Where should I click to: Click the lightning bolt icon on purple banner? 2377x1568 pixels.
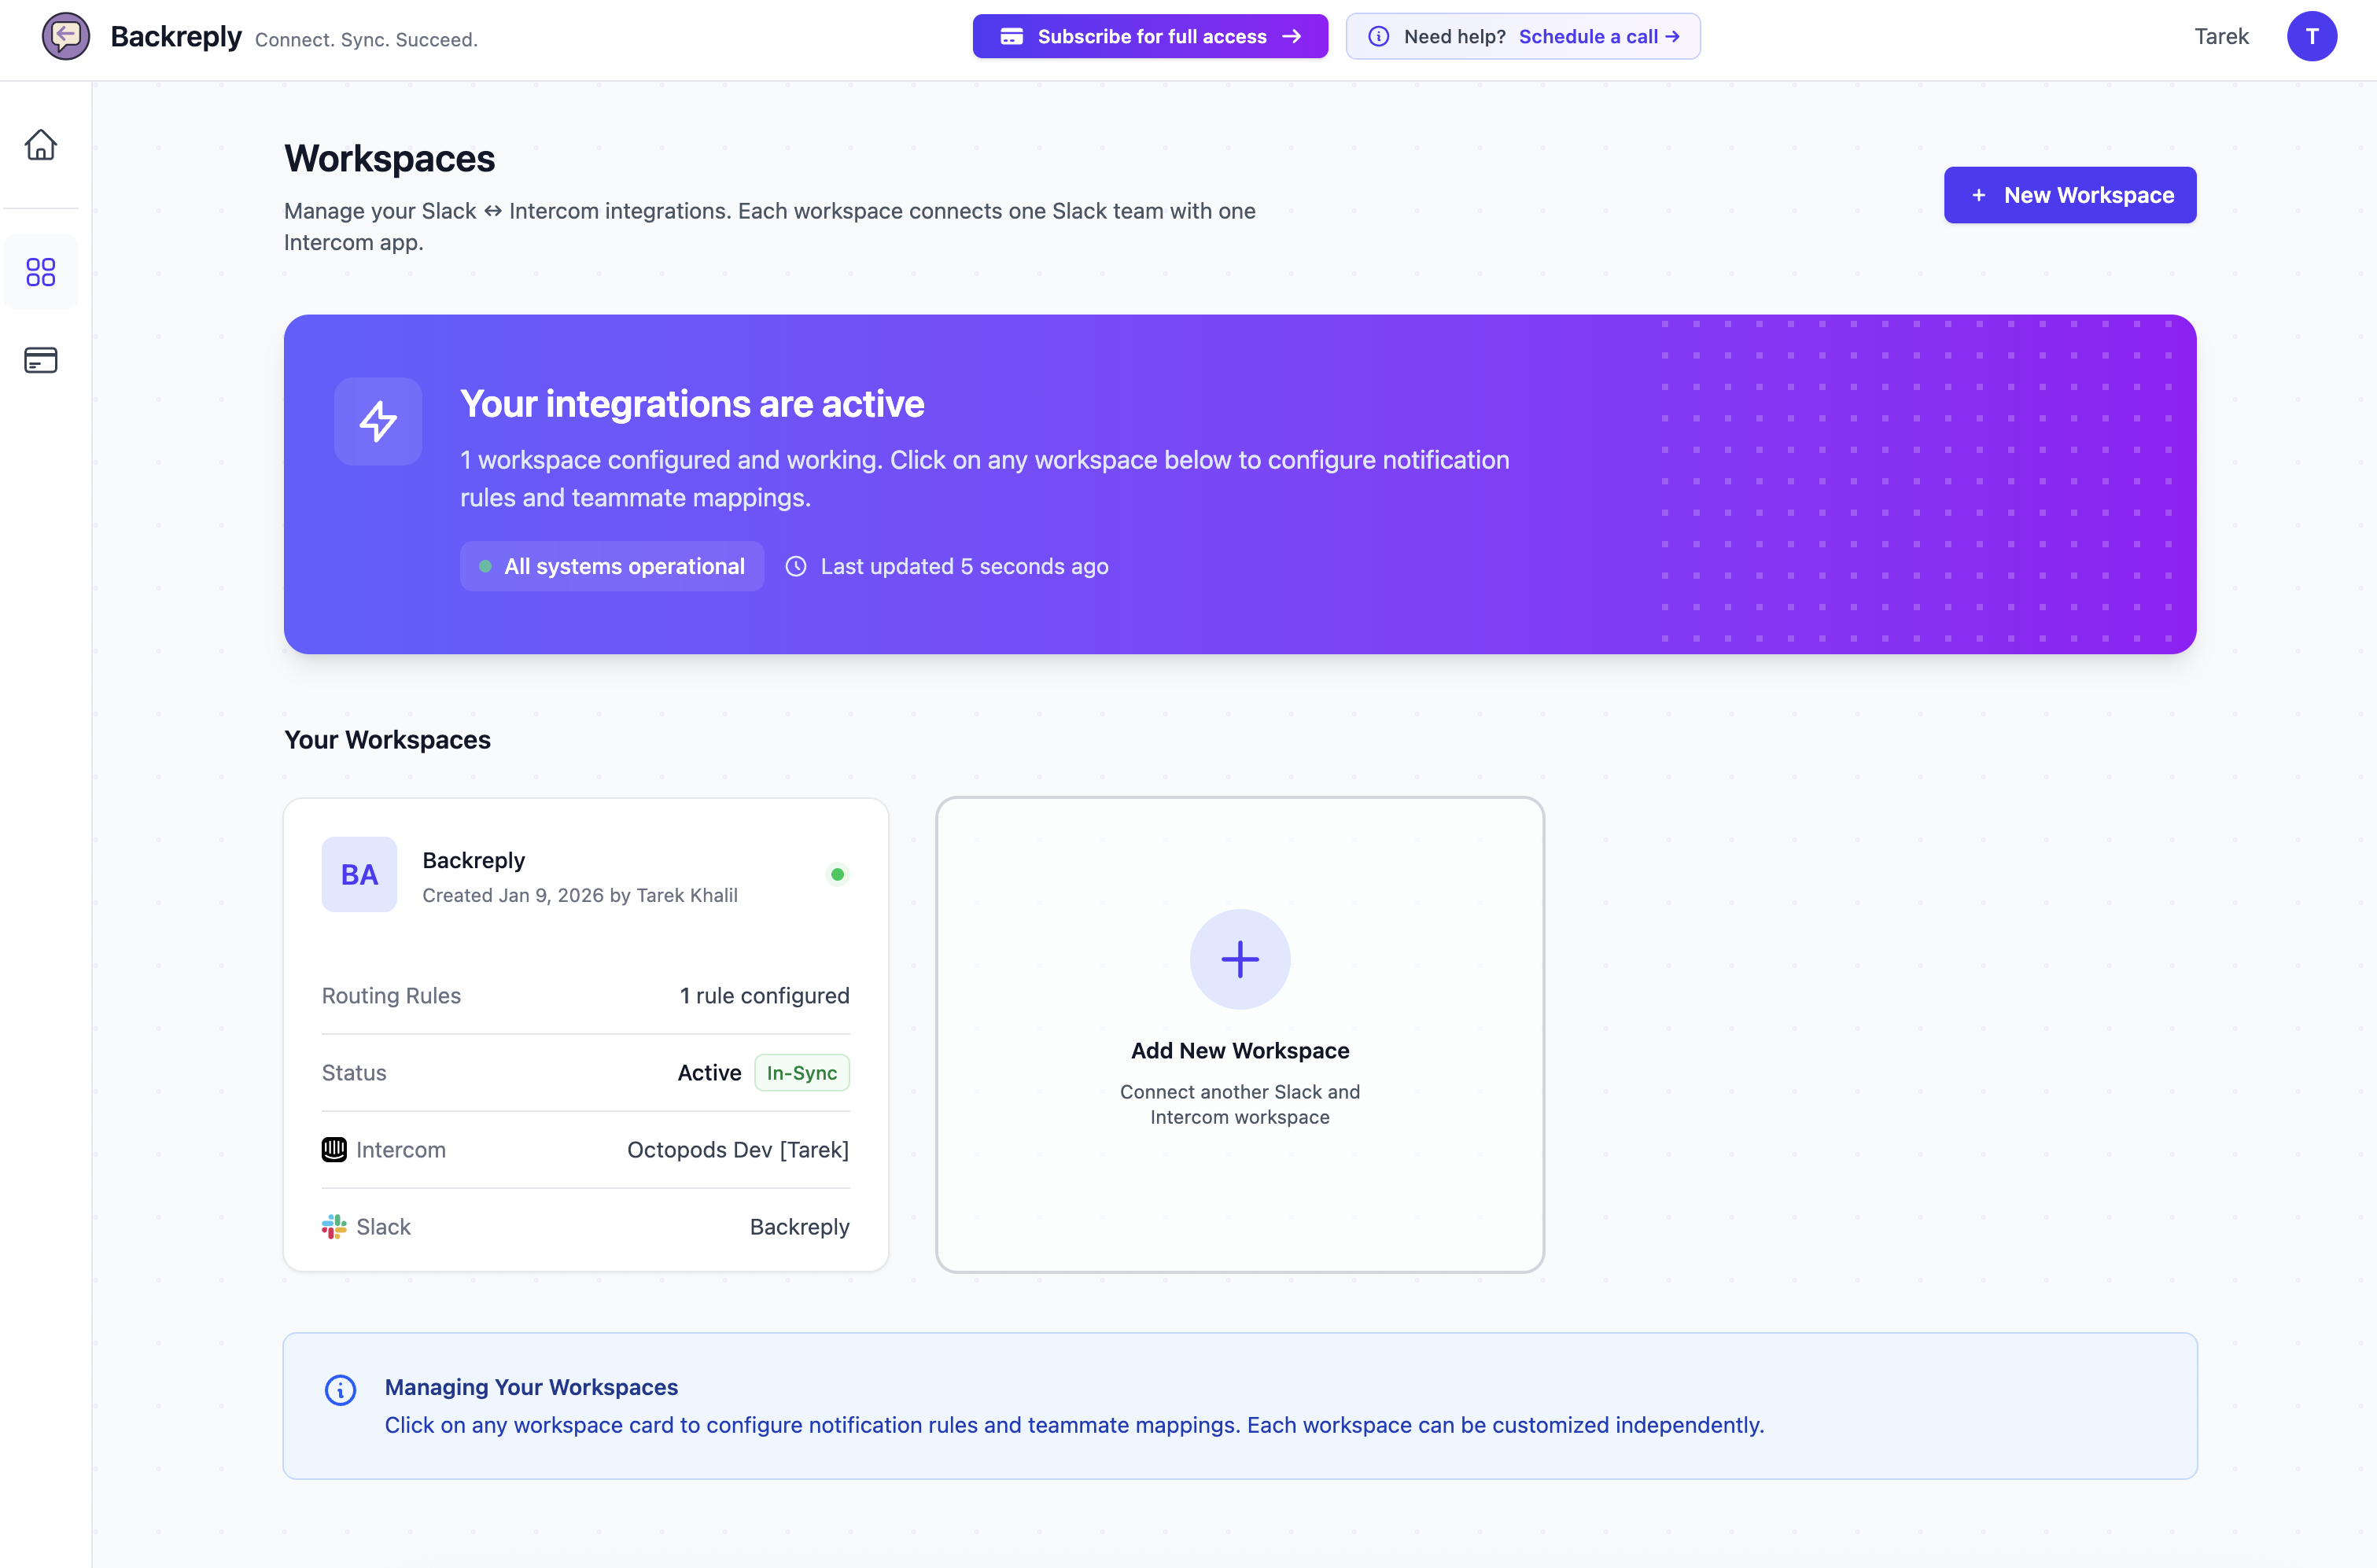tap(378, 421)
